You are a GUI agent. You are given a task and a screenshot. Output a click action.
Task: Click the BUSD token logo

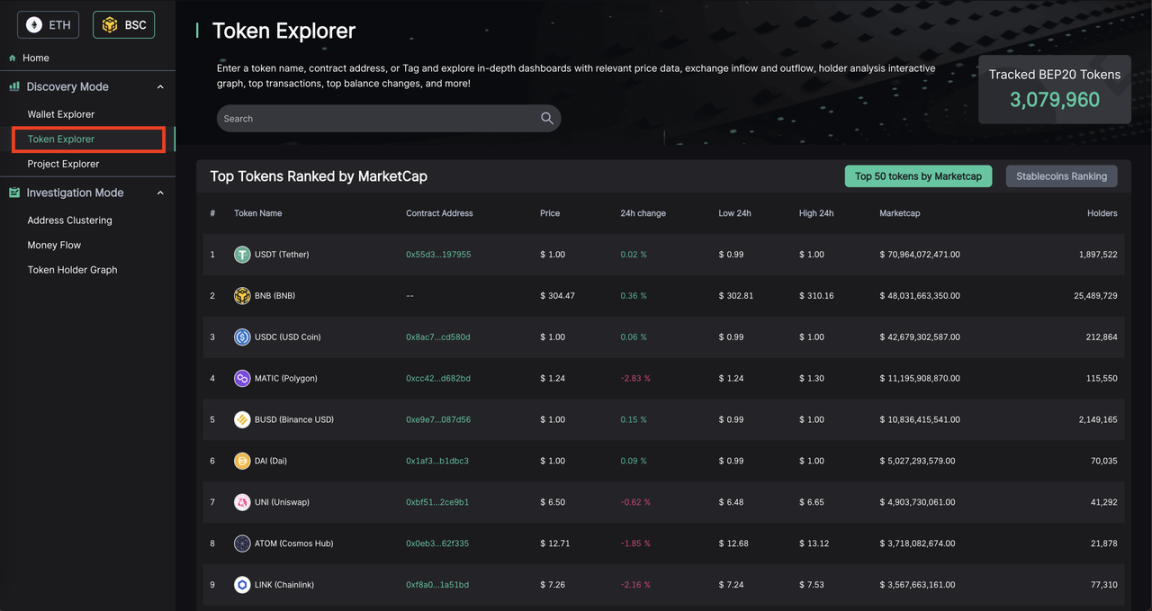(242, 420)
